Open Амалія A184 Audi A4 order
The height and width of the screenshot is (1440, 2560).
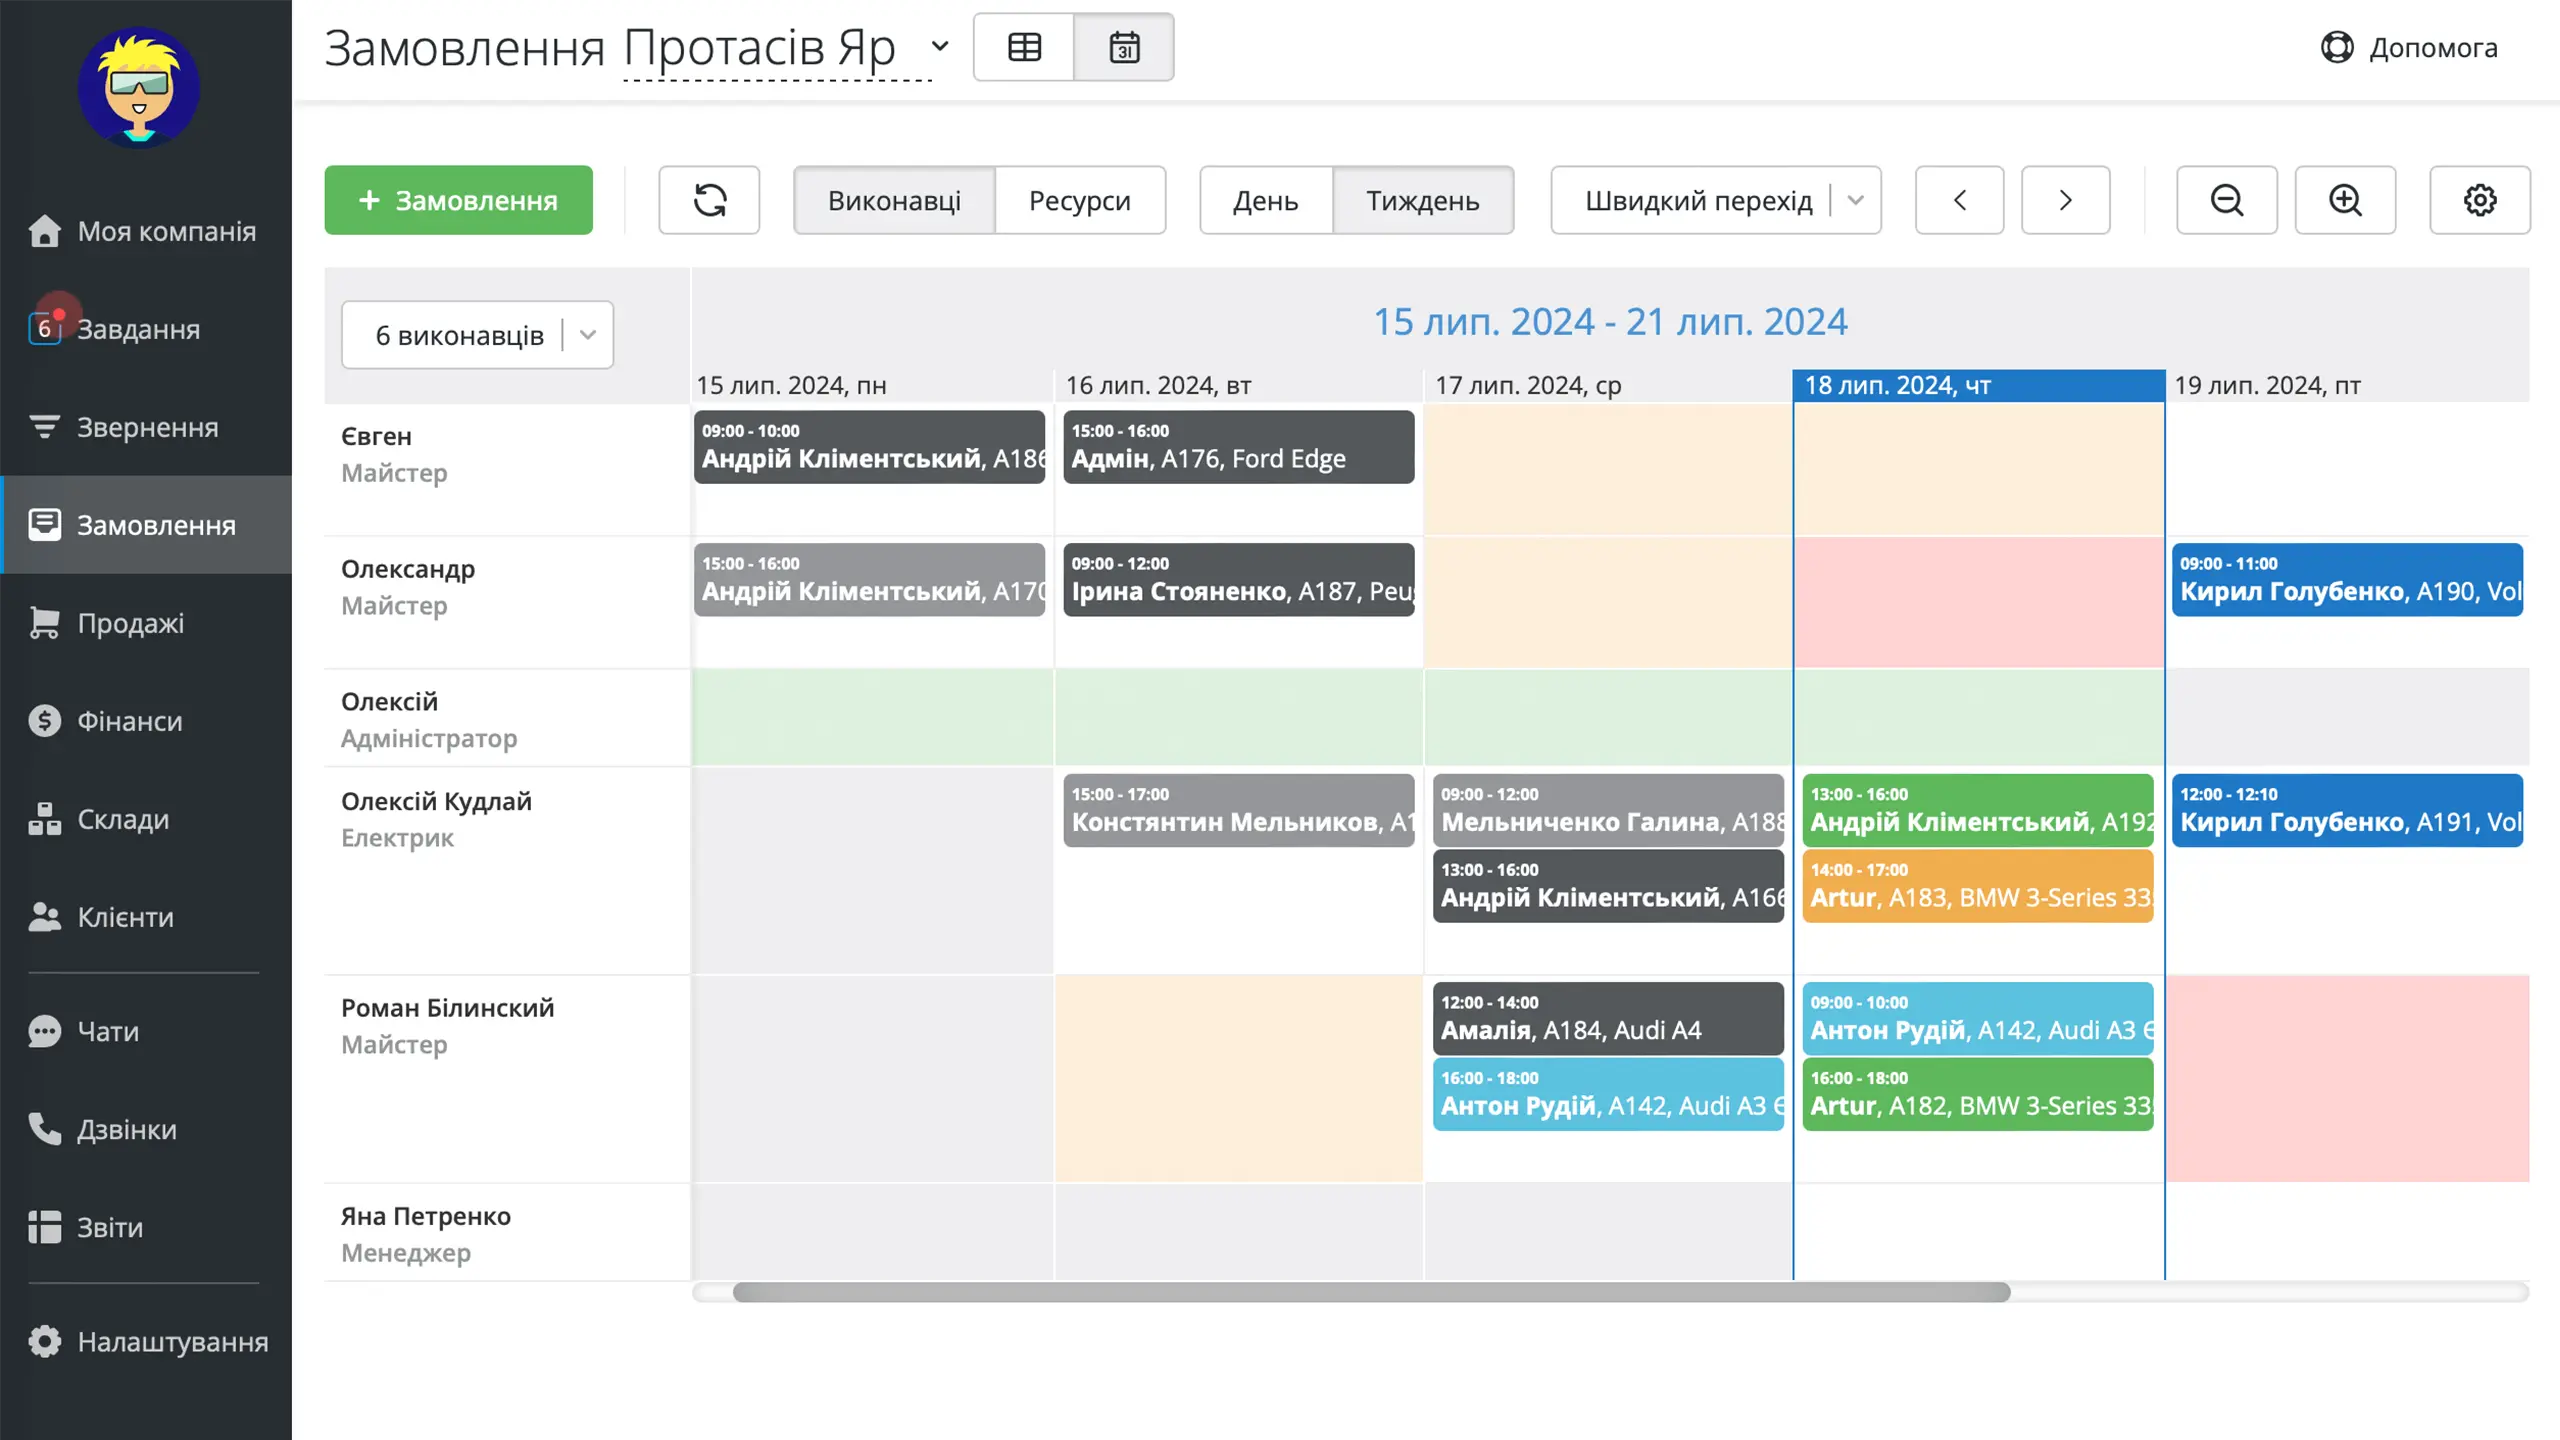click(x=1608, y=1018)
